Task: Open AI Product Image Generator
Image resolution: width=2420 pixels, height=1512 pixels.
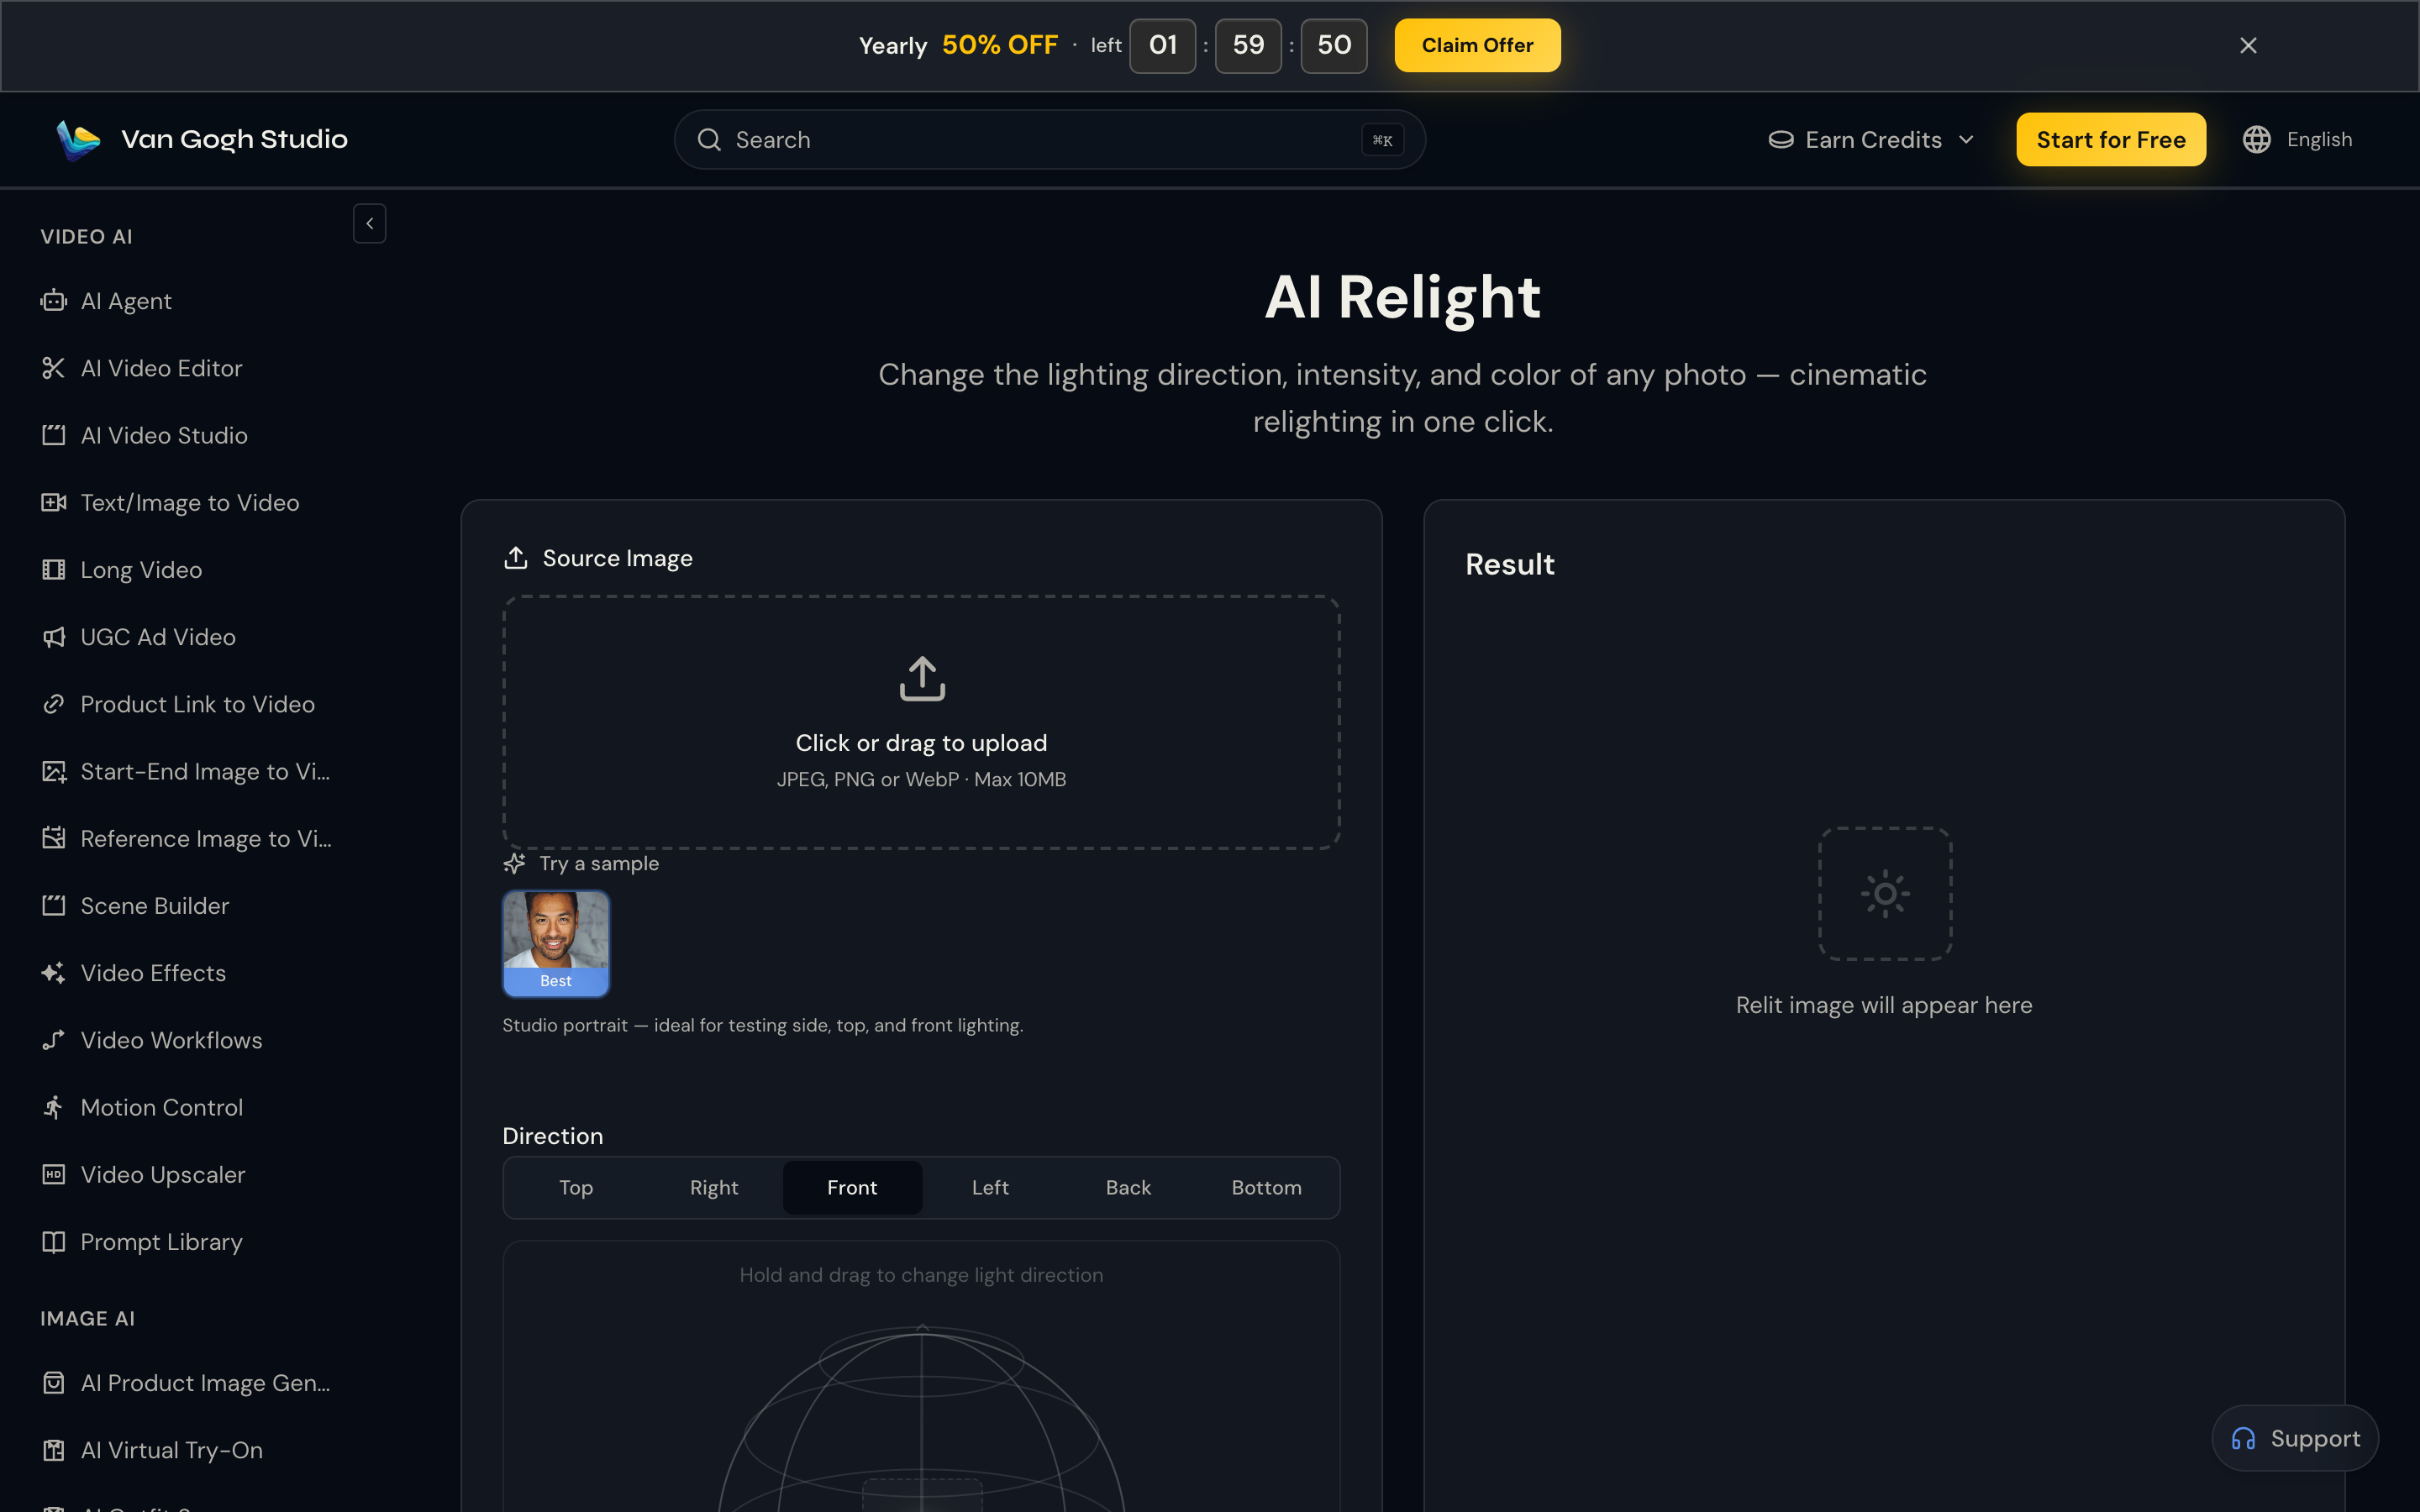Action: (185, 1383)
